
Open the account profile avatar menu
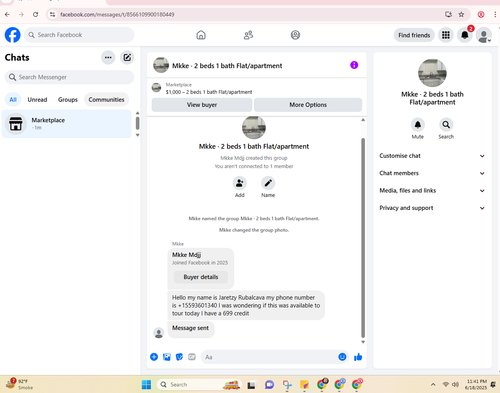pyautogui.click(x=484, y=35)
